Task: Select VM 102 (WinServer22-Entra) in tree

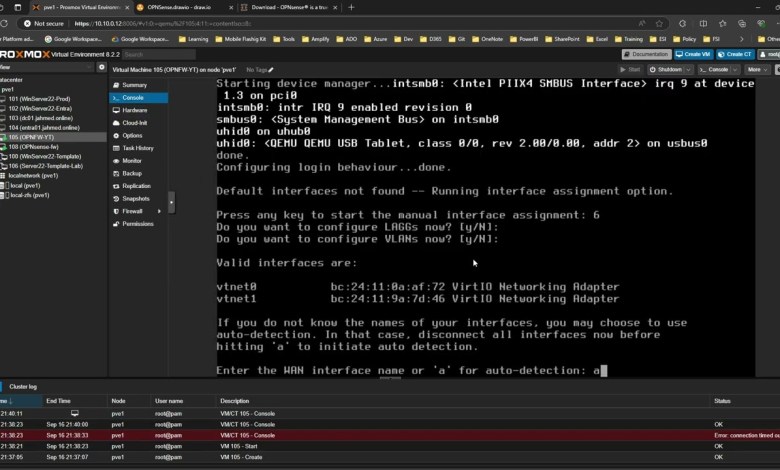Action: click(x=40, y=108)
